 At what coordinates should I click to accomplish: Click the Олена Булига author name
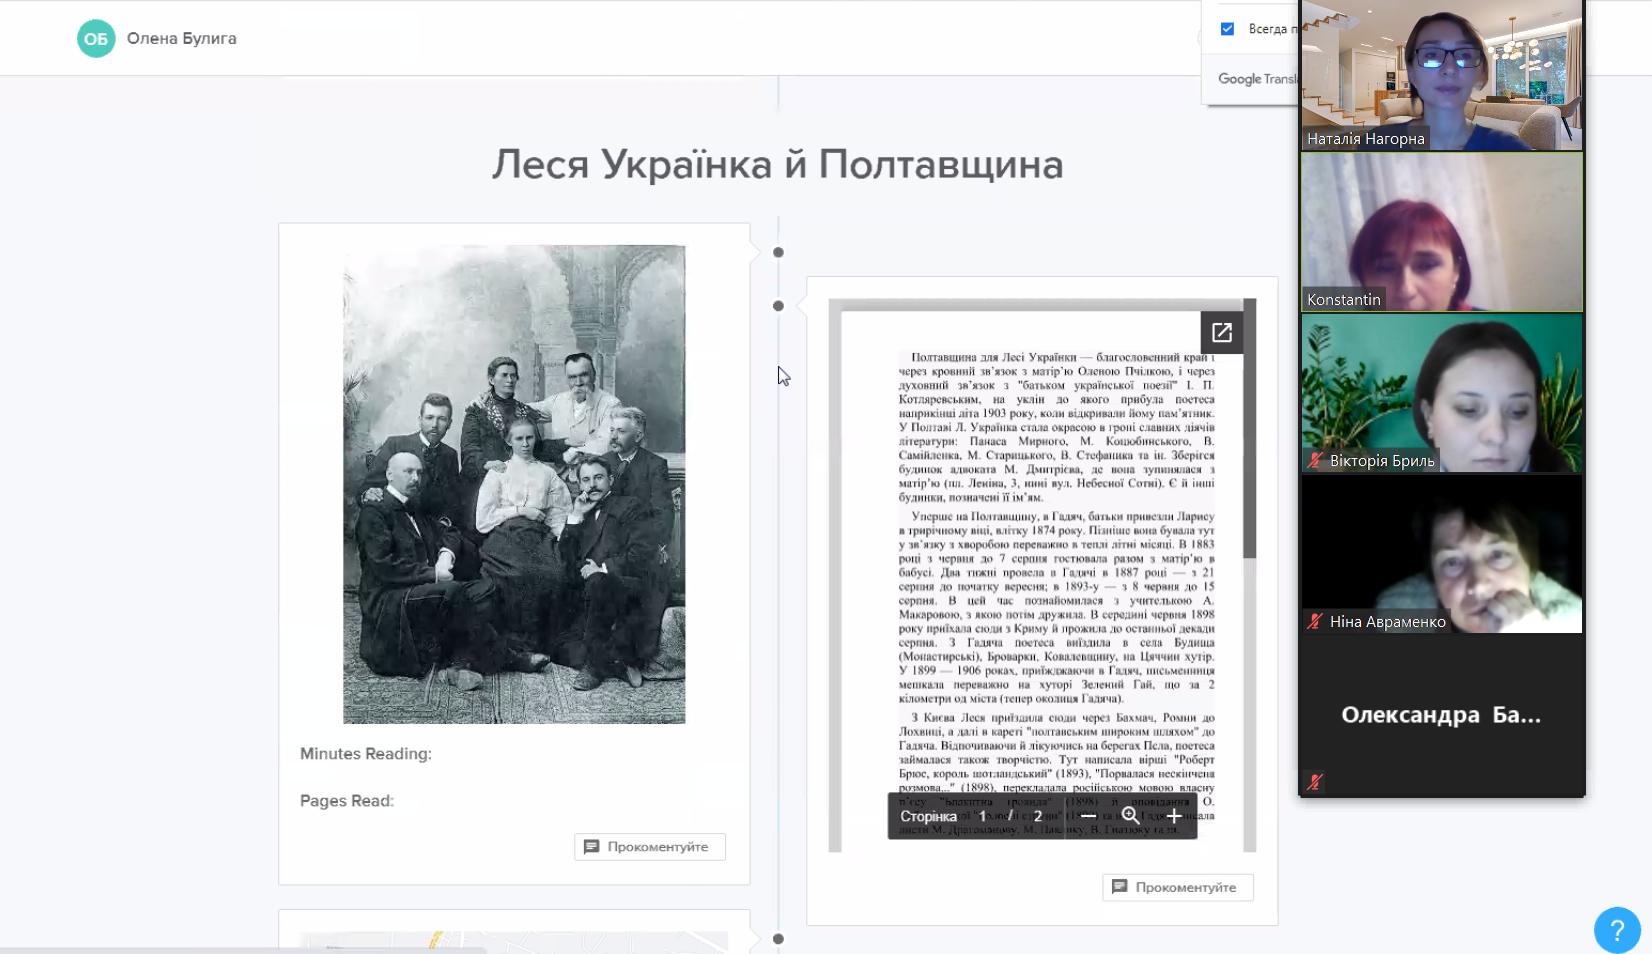point(182,39)
